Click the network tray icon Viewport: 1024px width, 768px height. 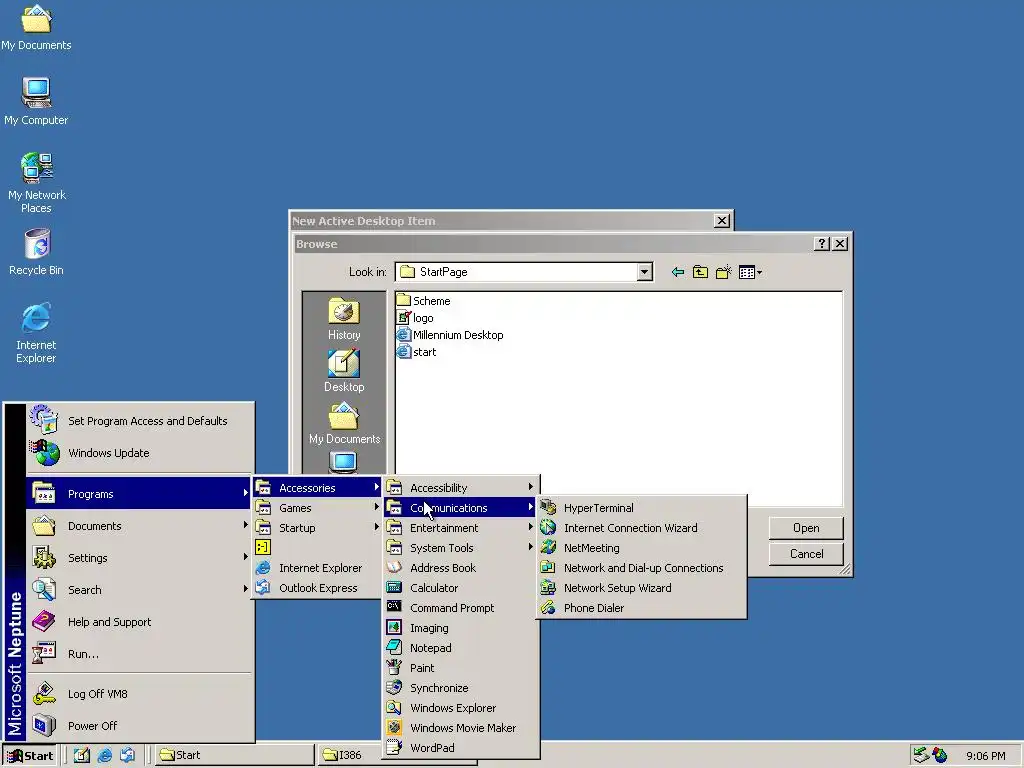tap(921, 755)
